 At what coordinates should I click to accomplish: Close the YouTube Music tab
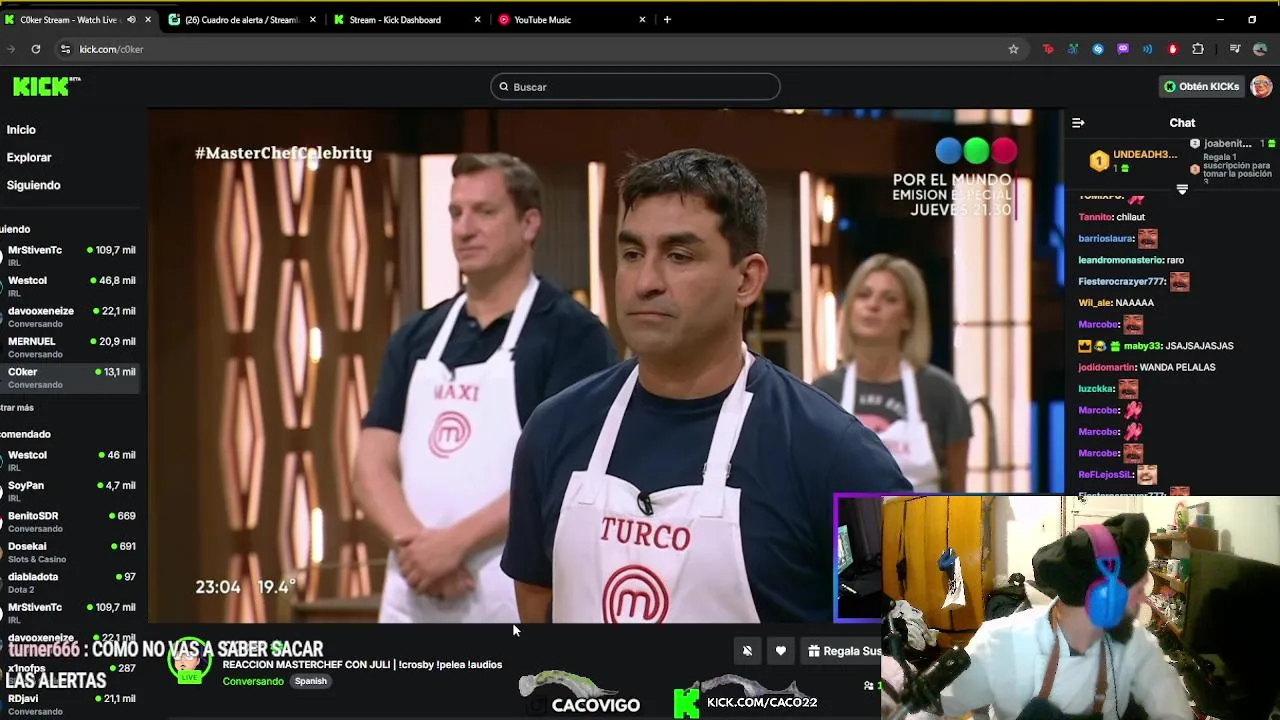pos(642,19)
